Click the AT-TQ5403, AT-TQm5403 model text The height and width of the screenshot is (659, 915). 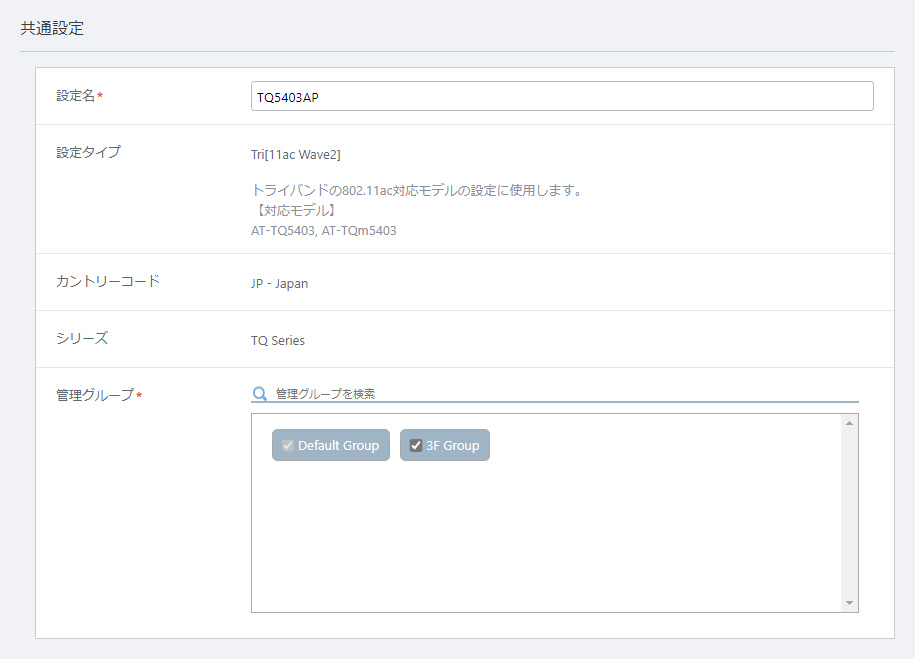point(324,231)
